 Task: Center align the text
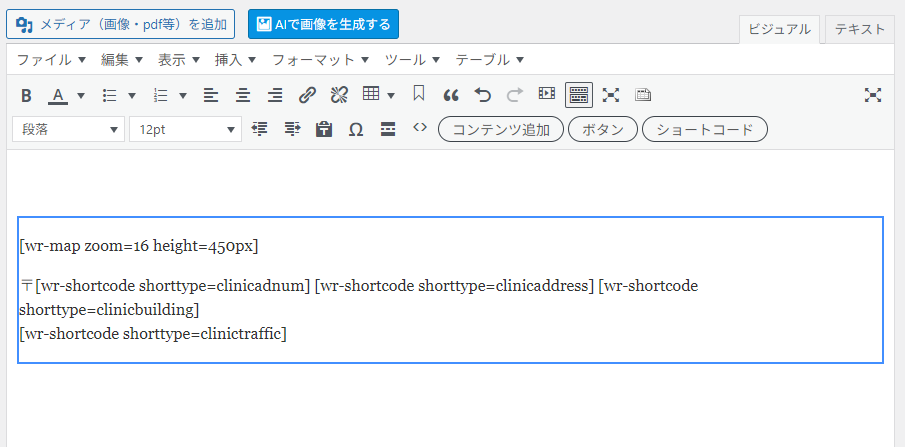click(x=243, y=95)
